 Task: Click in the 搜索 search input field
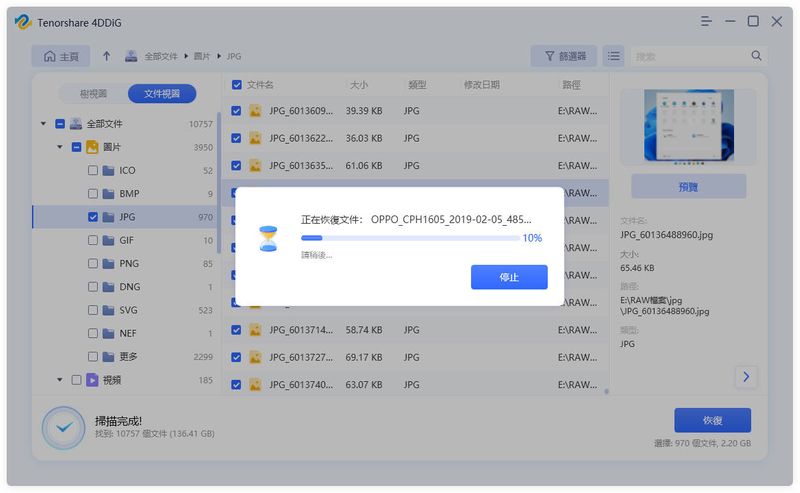690,56
